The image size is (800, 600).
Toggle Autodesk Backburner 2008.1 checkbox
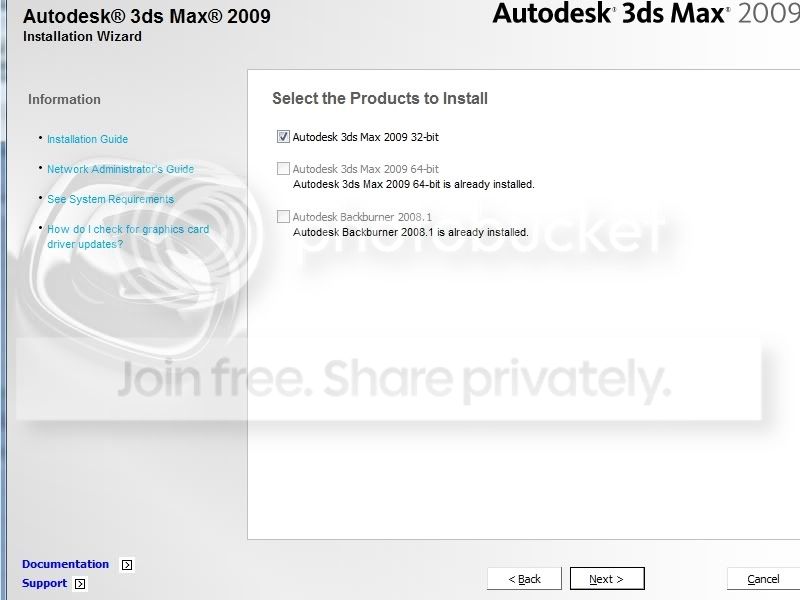pos(283,216)
